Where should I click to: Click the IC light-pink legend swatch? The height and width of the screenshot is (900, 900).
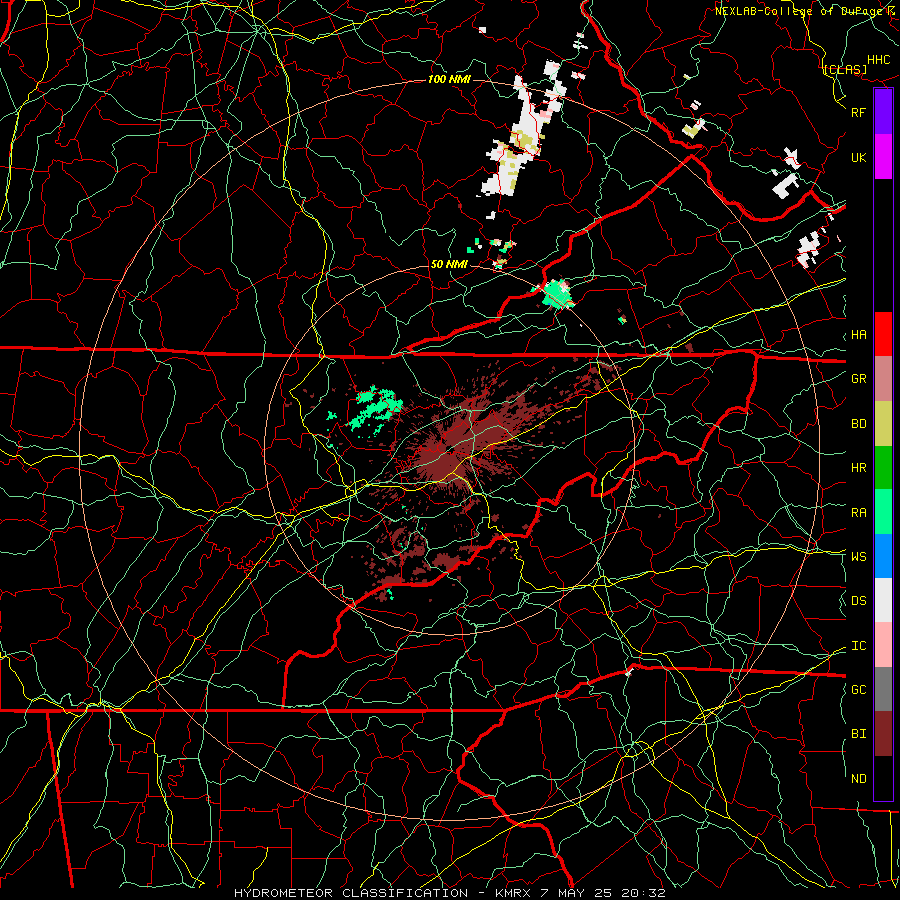[883, 645]
